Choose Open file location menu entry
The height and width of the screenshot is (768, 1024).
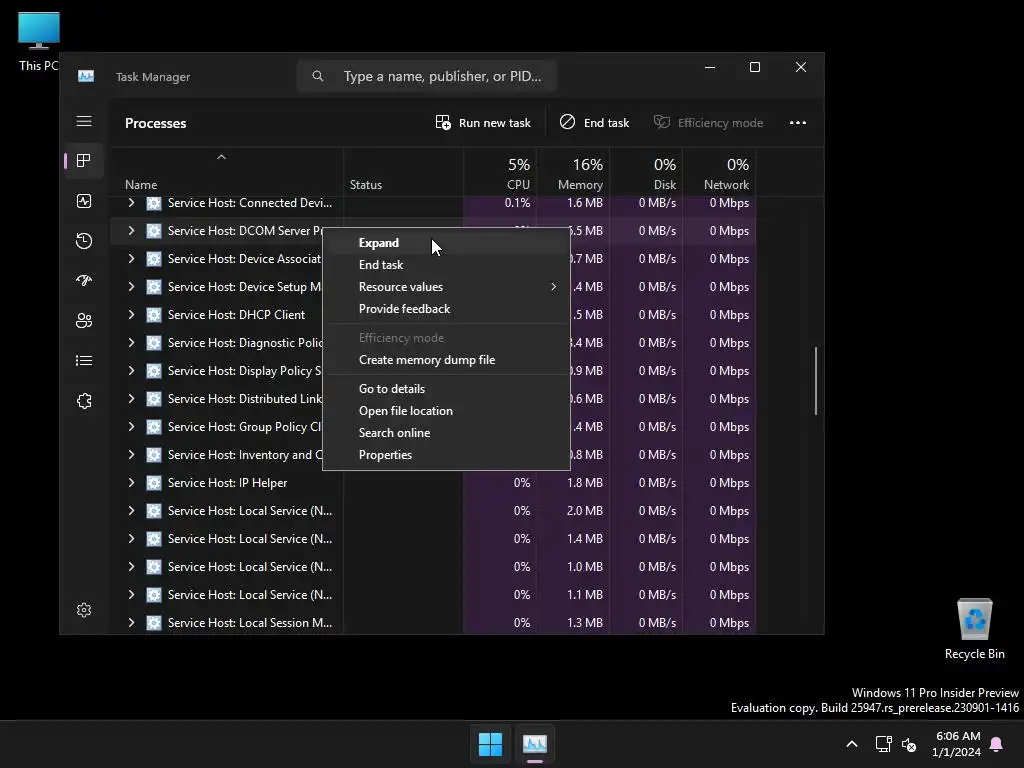tap(446, 411)
